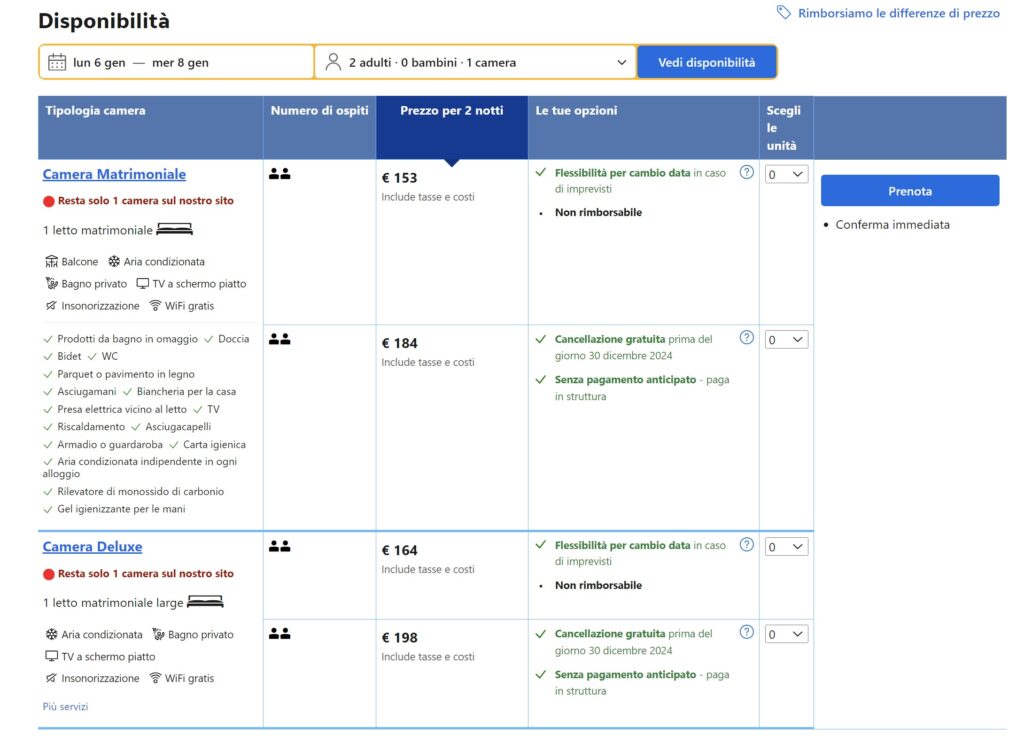Open help icon beside €153 flexibility option
Screen dimensions: 1024x736
coord(746,172)
